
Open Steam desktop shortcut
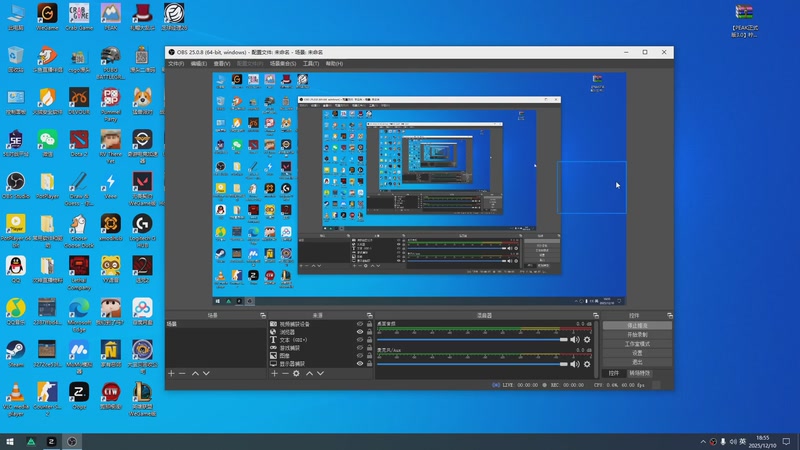[x=16, y=354]
